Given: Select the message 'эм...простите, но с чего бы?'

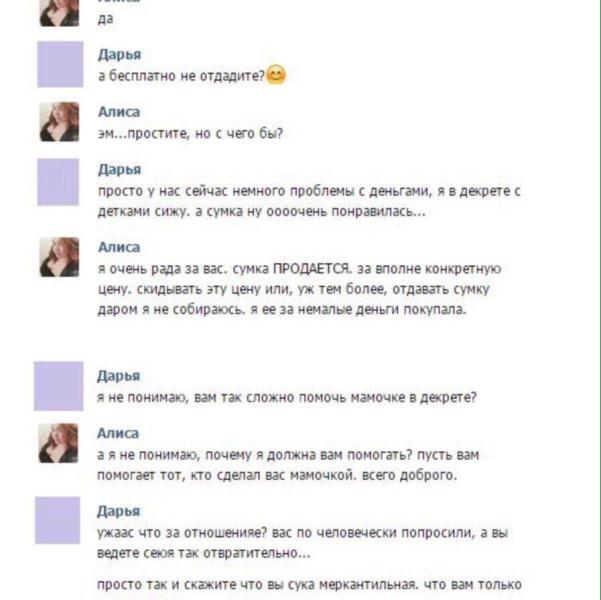Looking at the screenshot, I should (190, 133).
